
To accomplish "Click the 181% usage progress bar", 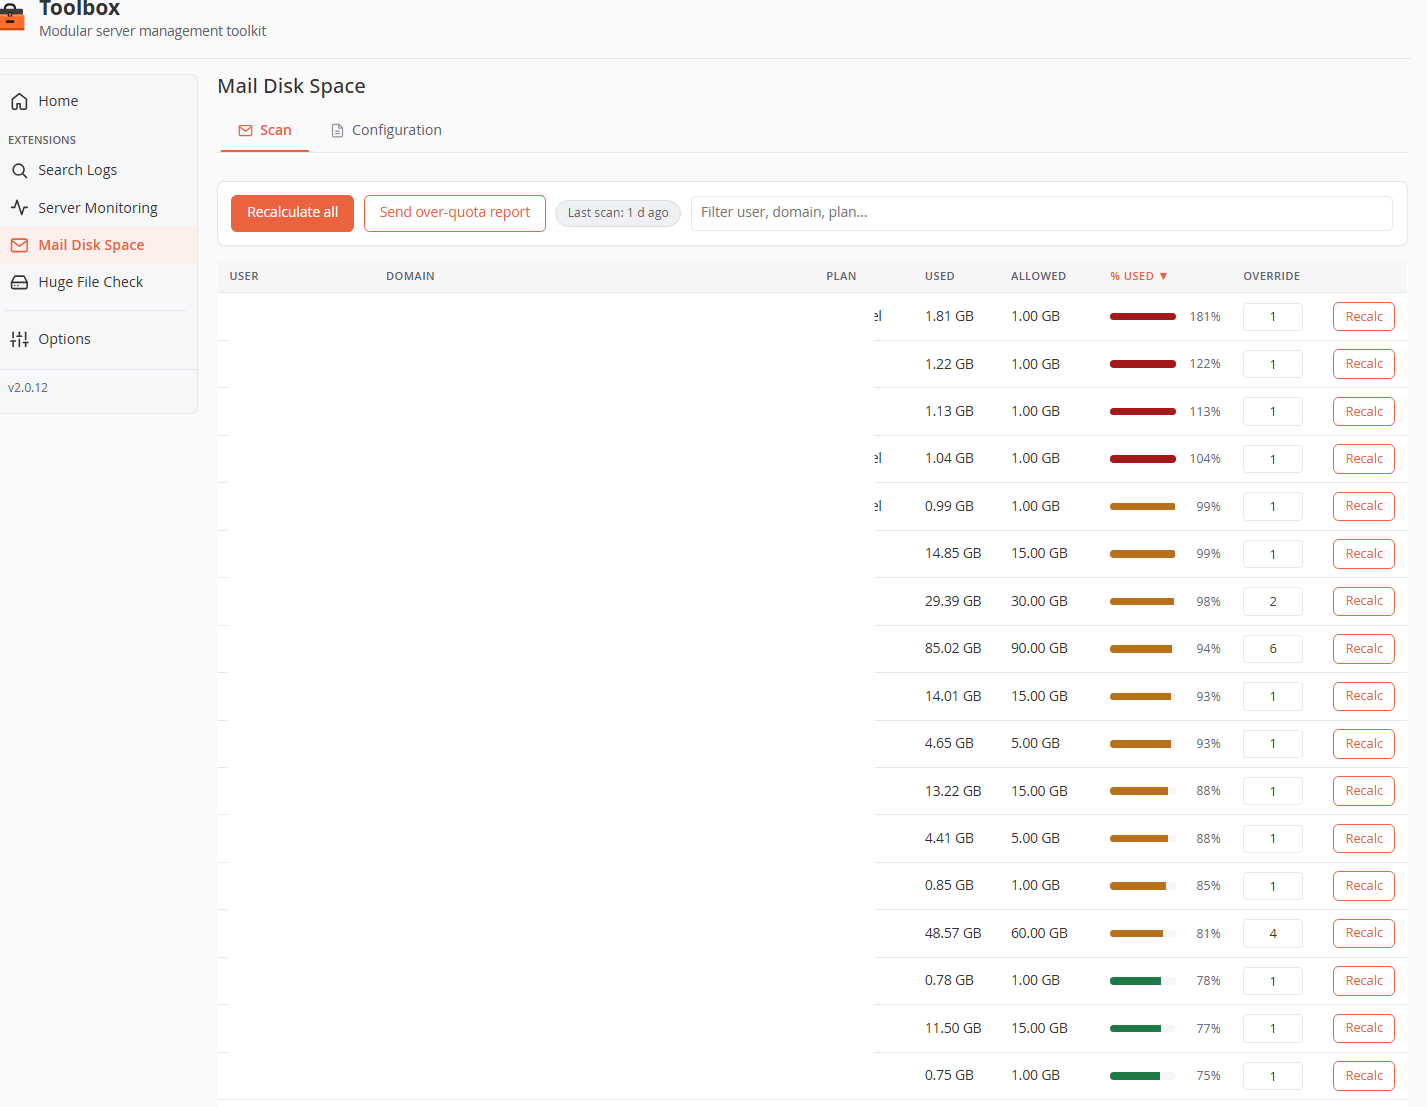I will 1143,317.
